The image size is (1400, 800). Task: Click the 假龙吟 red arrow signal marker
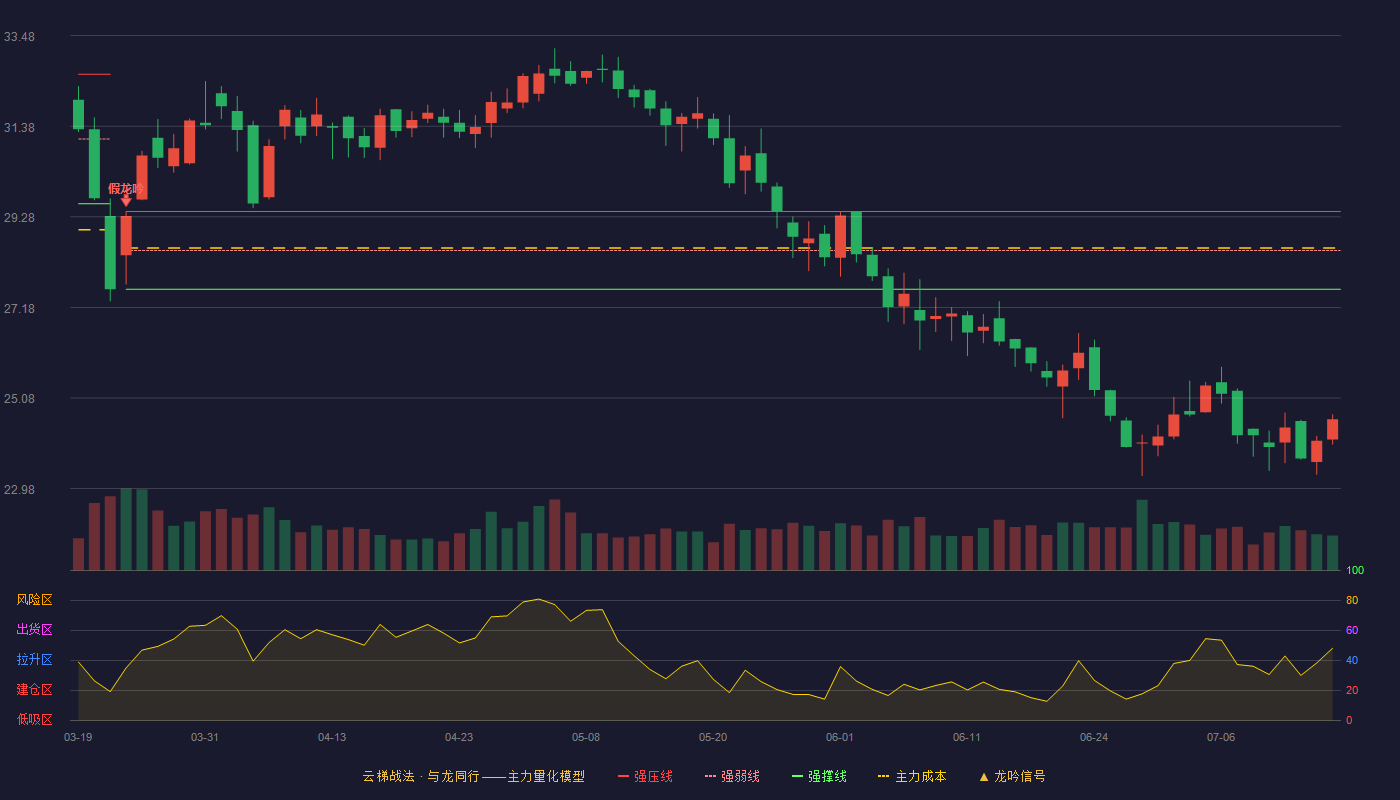click(126, 202)
